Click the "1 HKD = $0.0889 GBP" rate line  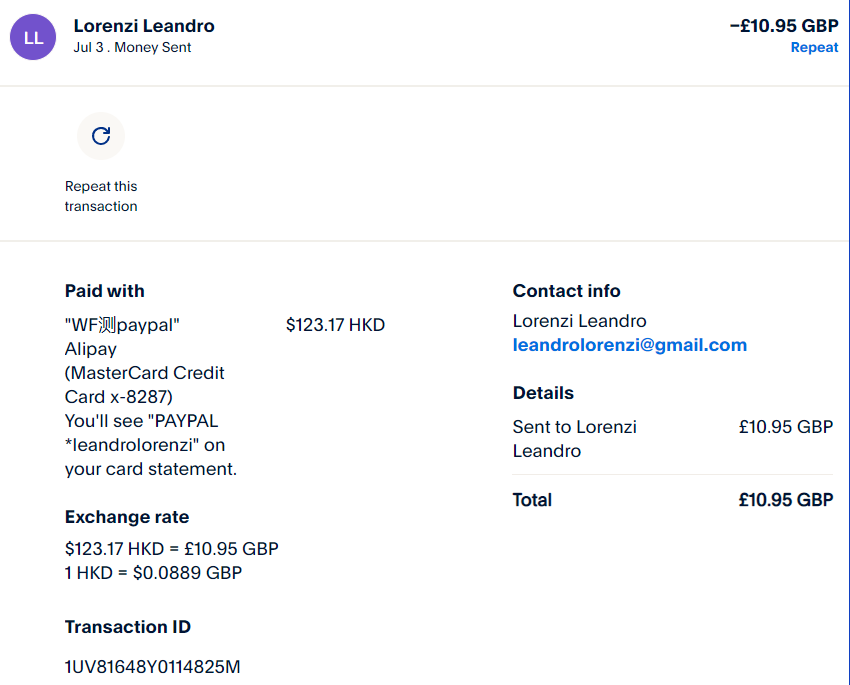[153, 573]
